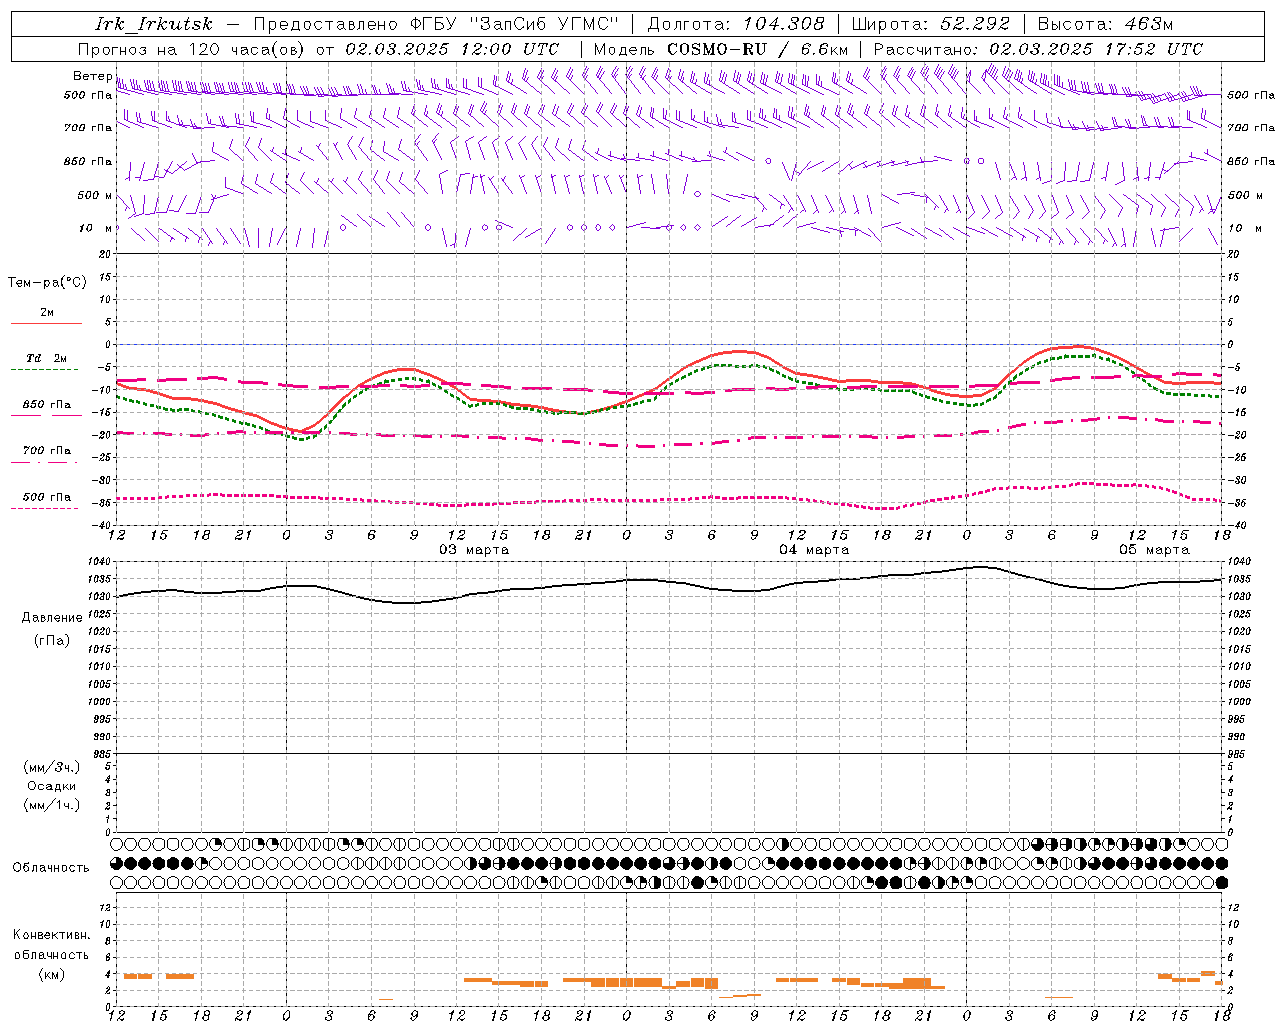
Task: Click the (мм/1ч.) precipitation unit label
Action: click(x=52, y=805)
